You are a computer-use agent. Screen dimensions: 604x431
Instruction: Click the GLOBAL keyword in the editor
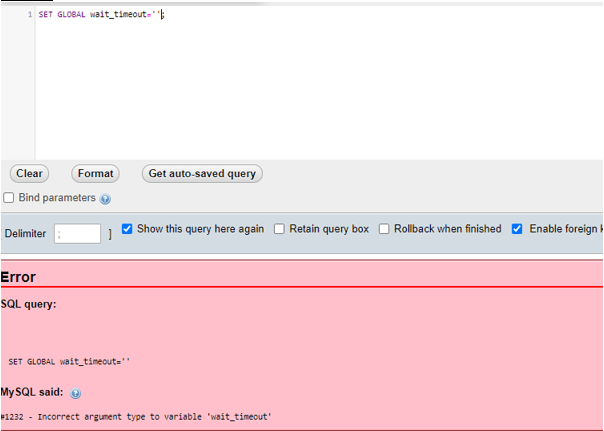click(x=71, y=15)
